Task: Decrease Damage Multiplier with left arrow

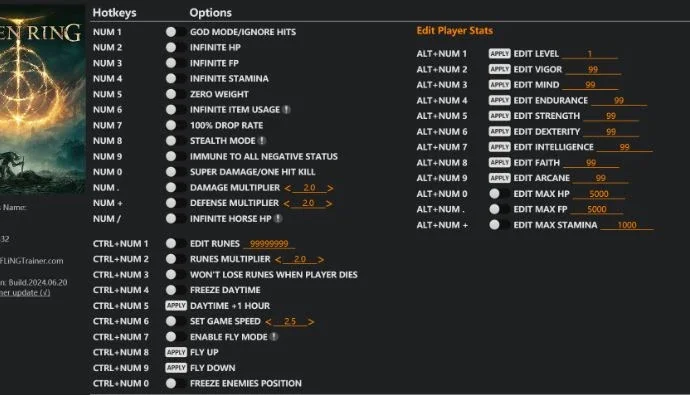Action: [x=287, y=188]
